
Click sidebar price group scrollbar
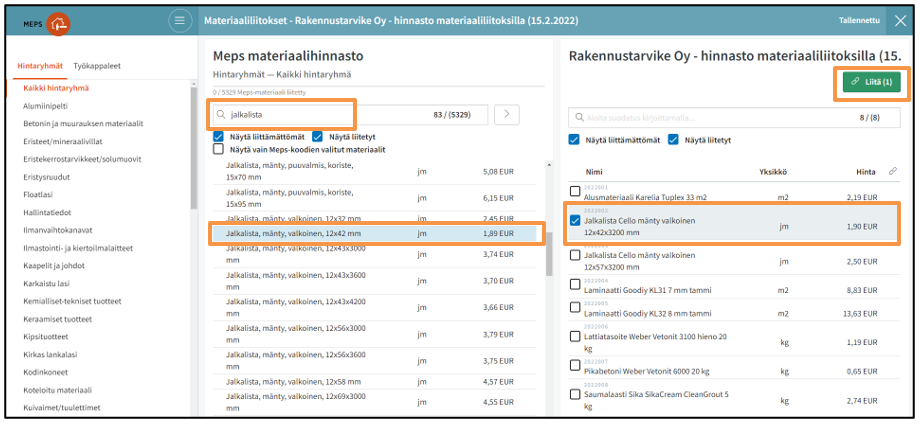[194, 148]
